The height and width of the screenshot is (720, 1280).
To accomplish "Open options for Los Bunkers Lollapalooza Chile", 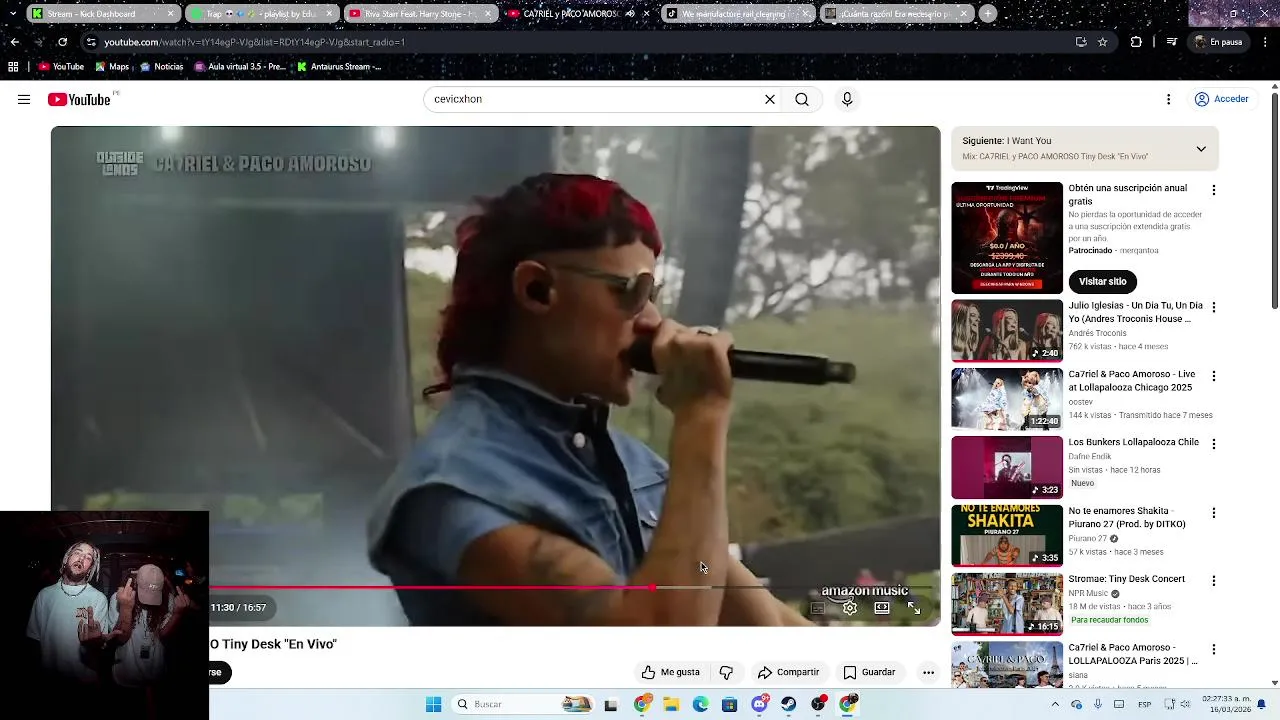I will [1214, 444].
